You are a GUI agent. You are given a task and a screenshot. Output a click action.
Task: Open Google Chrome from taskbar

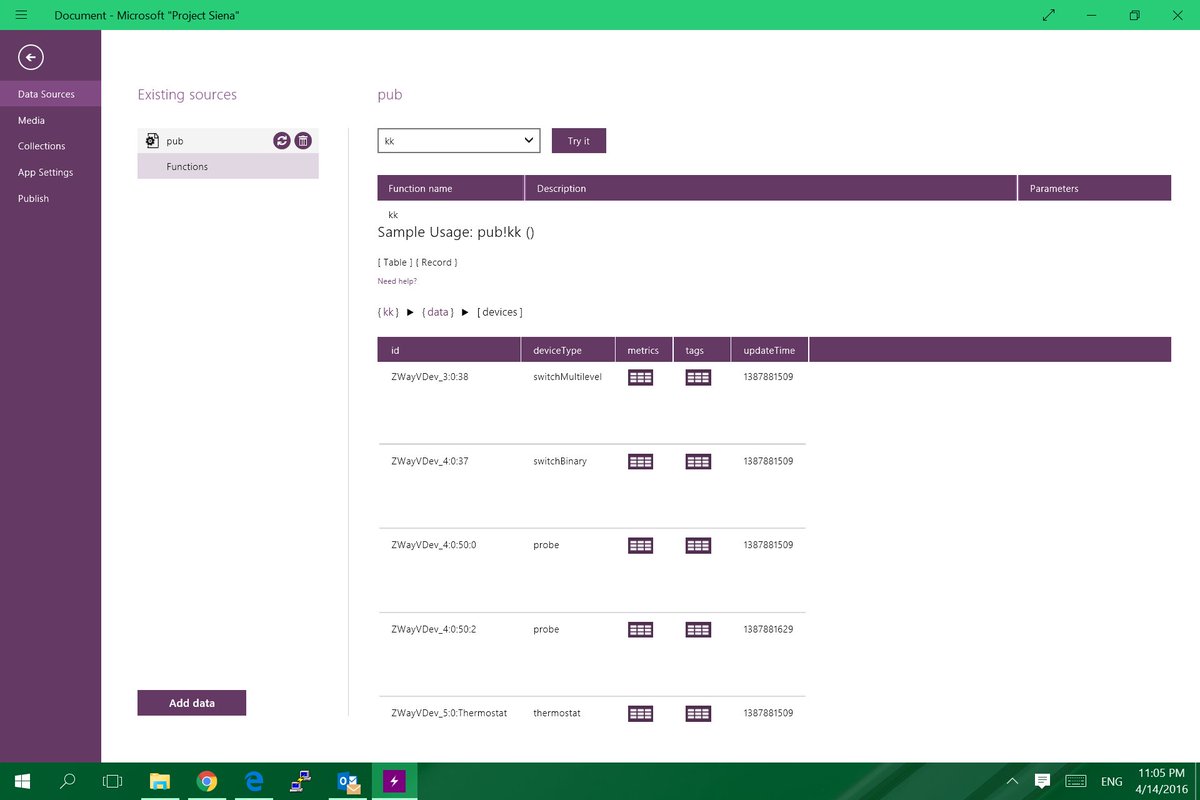207,781
